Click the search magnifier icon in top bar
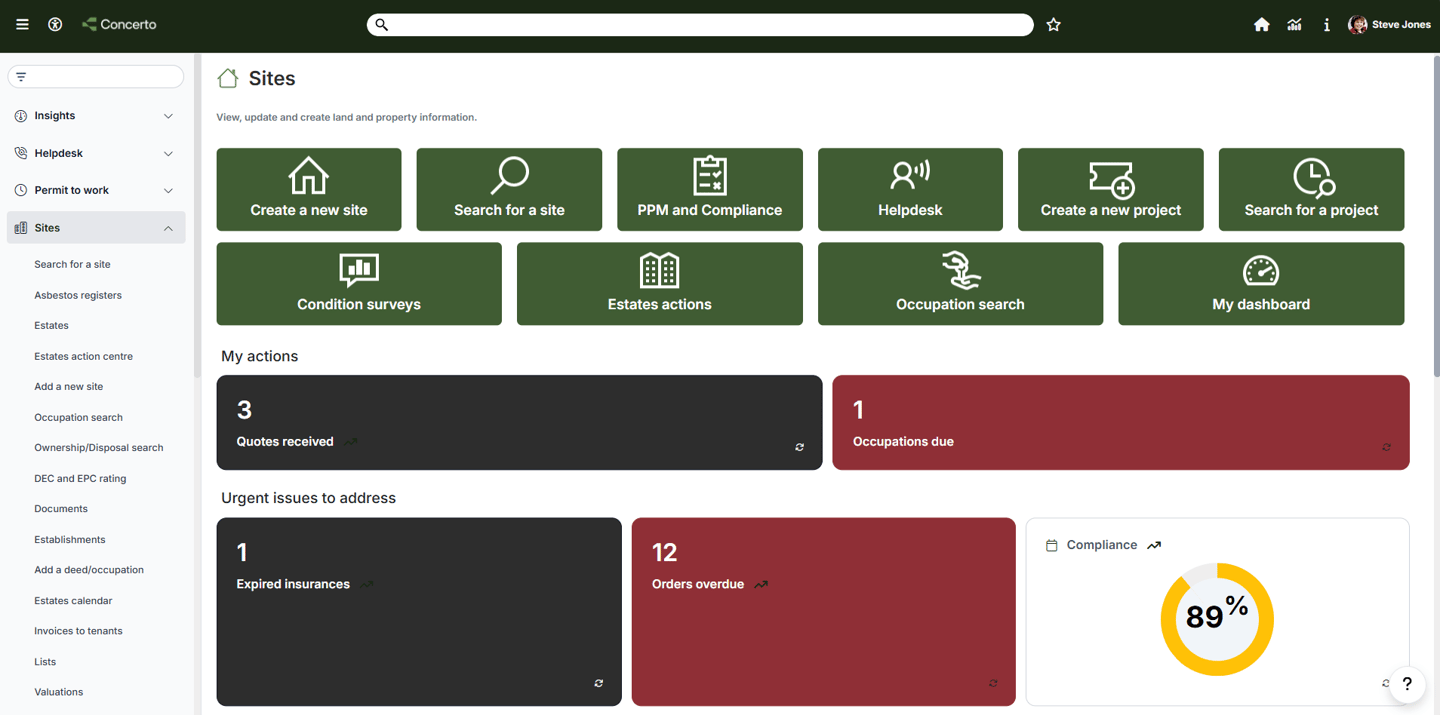Viewport: 1440px width, 715px height. (382, 24)
